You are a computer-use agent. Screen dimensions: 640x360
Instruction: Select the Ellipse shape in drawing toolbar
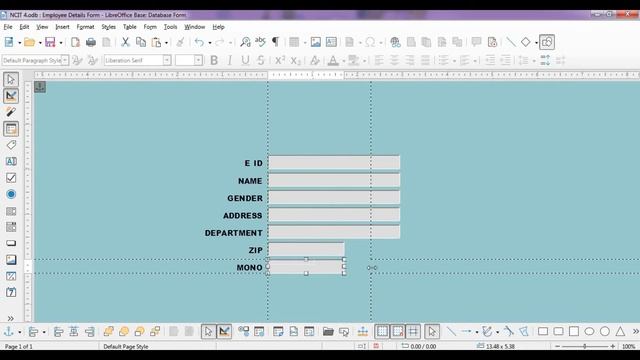click(x=589, y=331)
